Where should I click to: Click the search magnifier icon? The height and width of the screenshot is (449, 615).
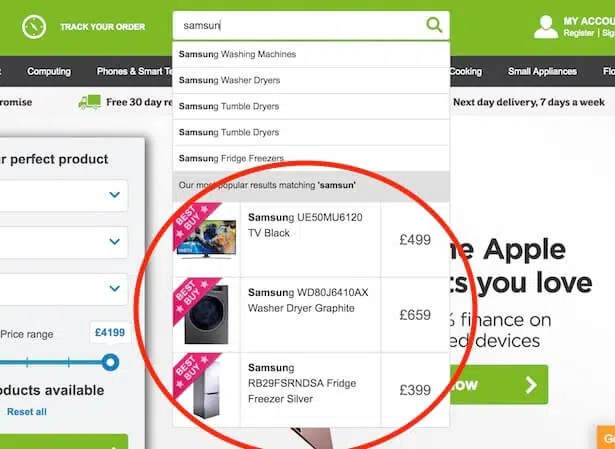[434, 25]
